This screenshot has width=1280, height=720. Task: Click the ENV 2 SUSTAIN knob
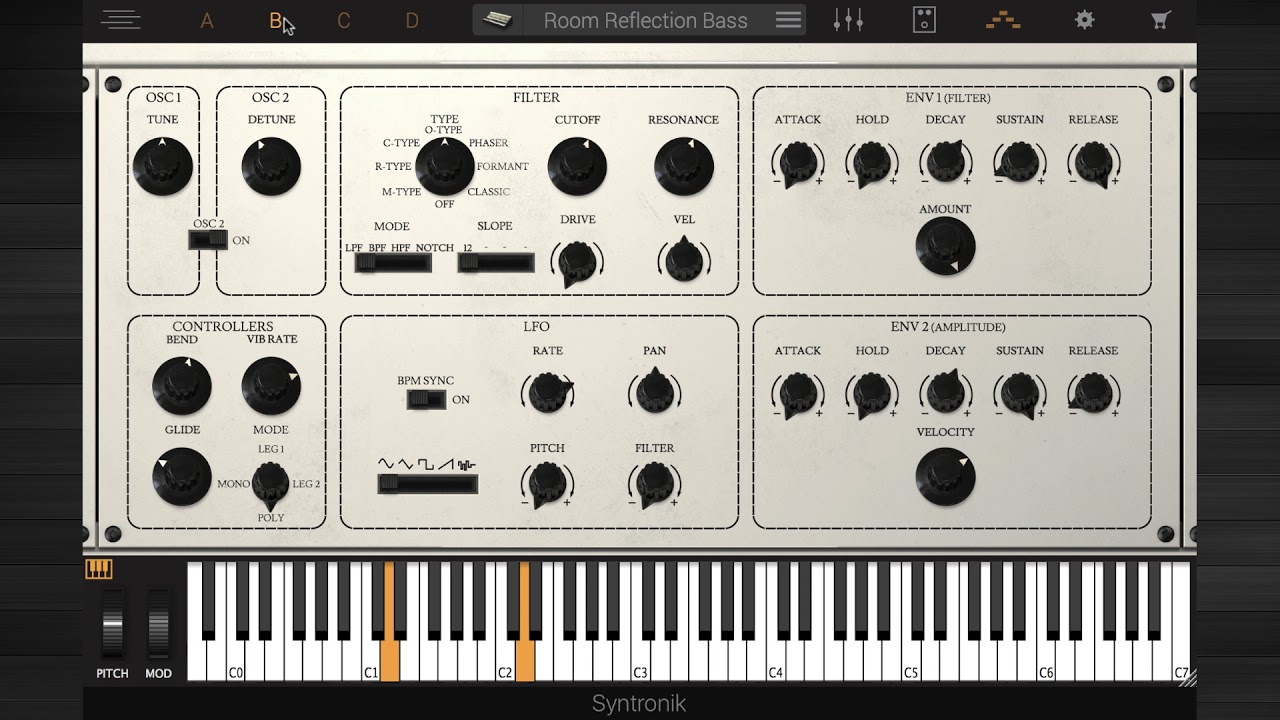[x=1020, y=393]
